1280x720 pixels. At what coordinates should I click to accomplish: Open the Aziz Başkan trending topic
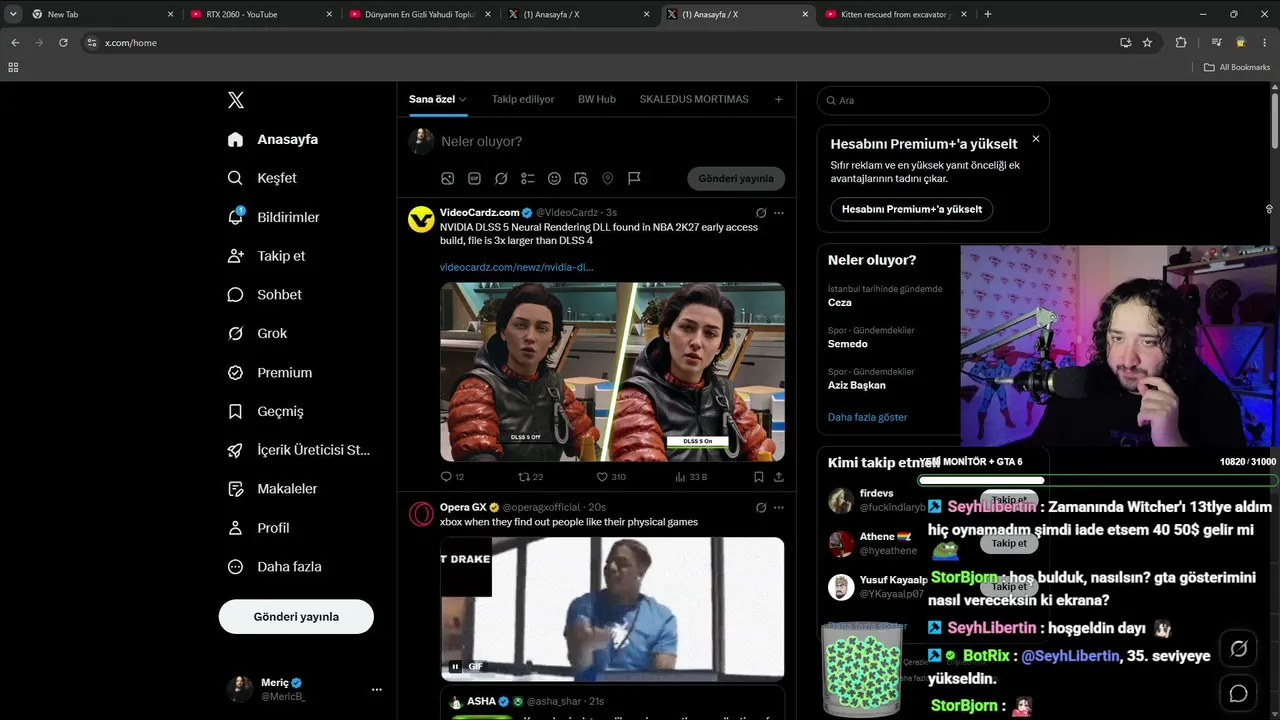[857, 385]
